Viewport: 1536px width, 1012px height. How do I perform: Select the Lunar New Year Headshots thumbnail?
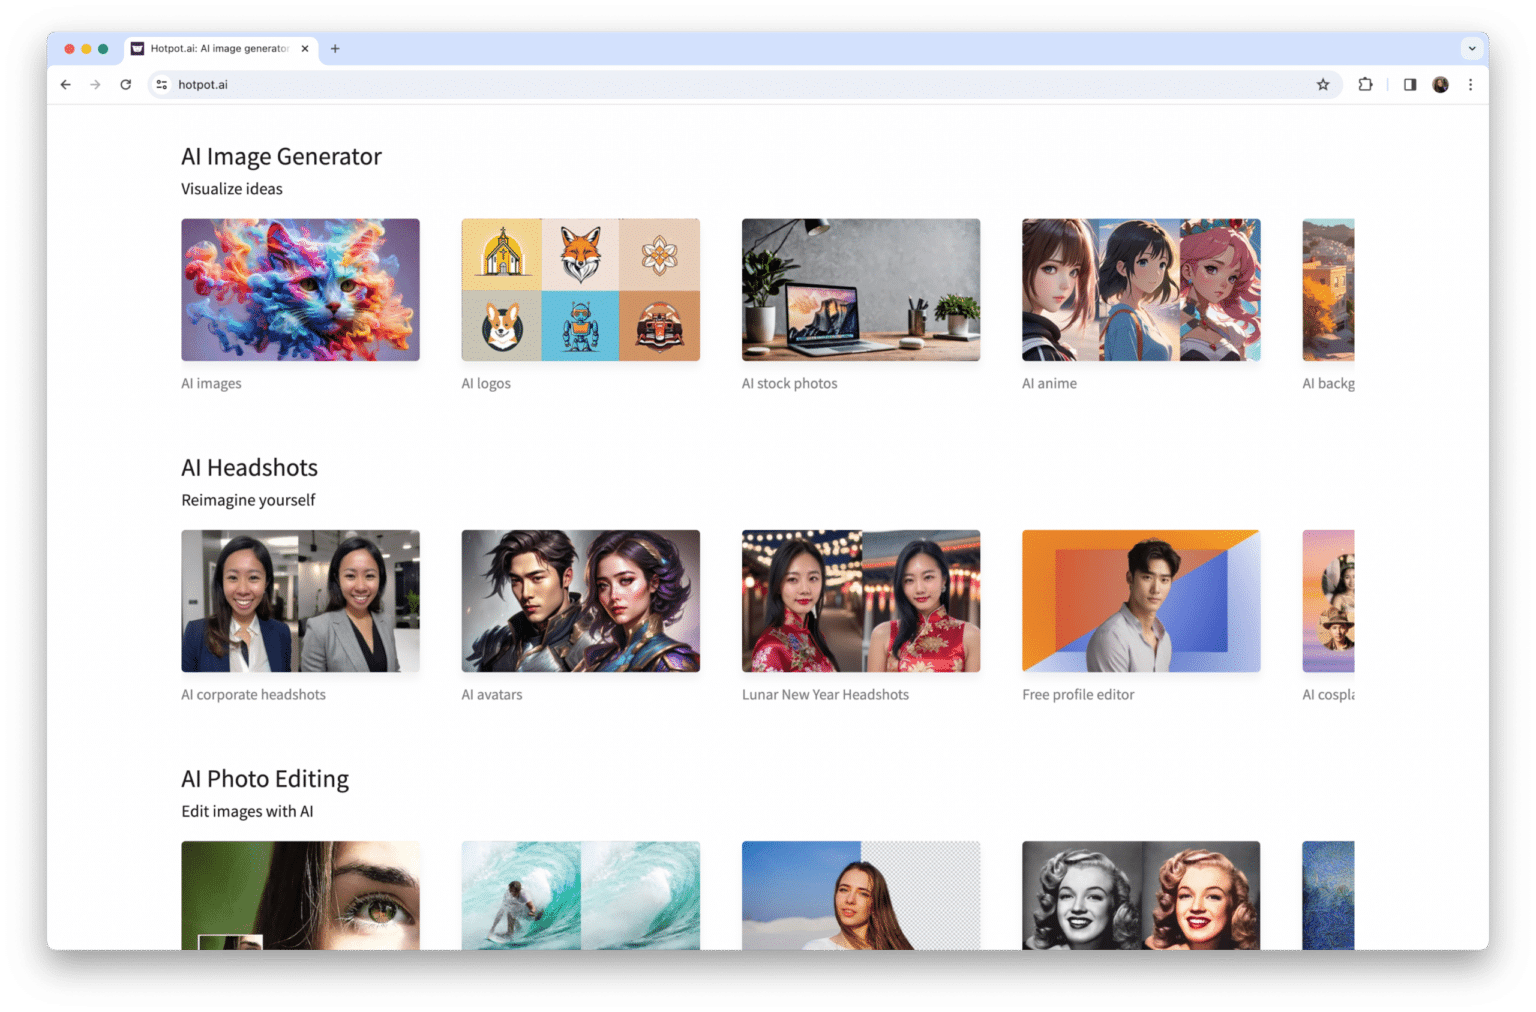pos(860,601)
